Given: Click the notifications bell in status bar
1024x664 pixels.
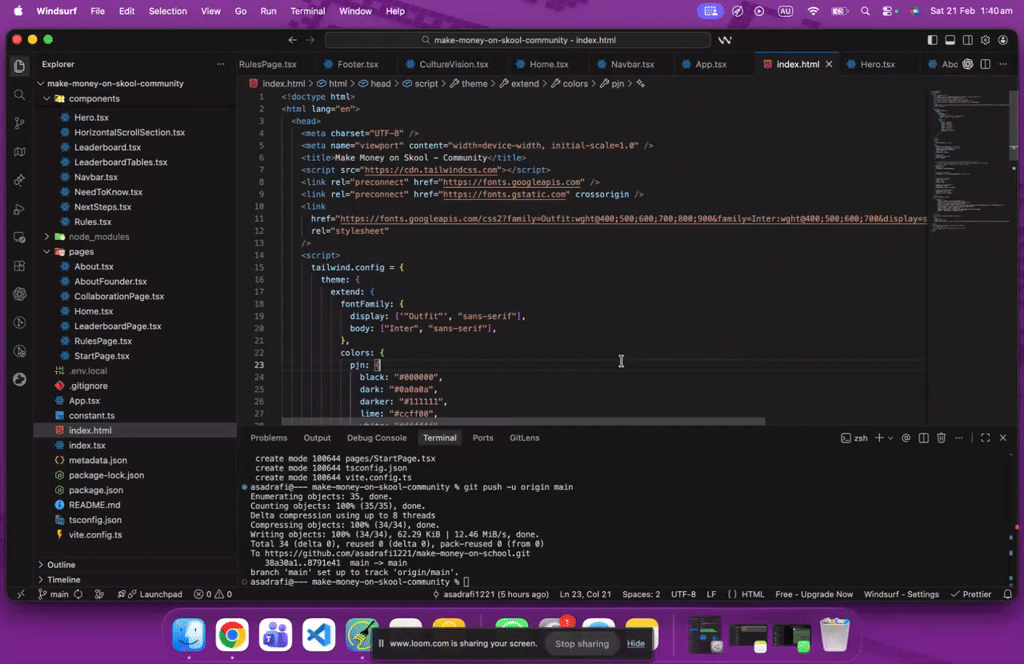Looking at the screenshot, I should tap(1008, 594).
